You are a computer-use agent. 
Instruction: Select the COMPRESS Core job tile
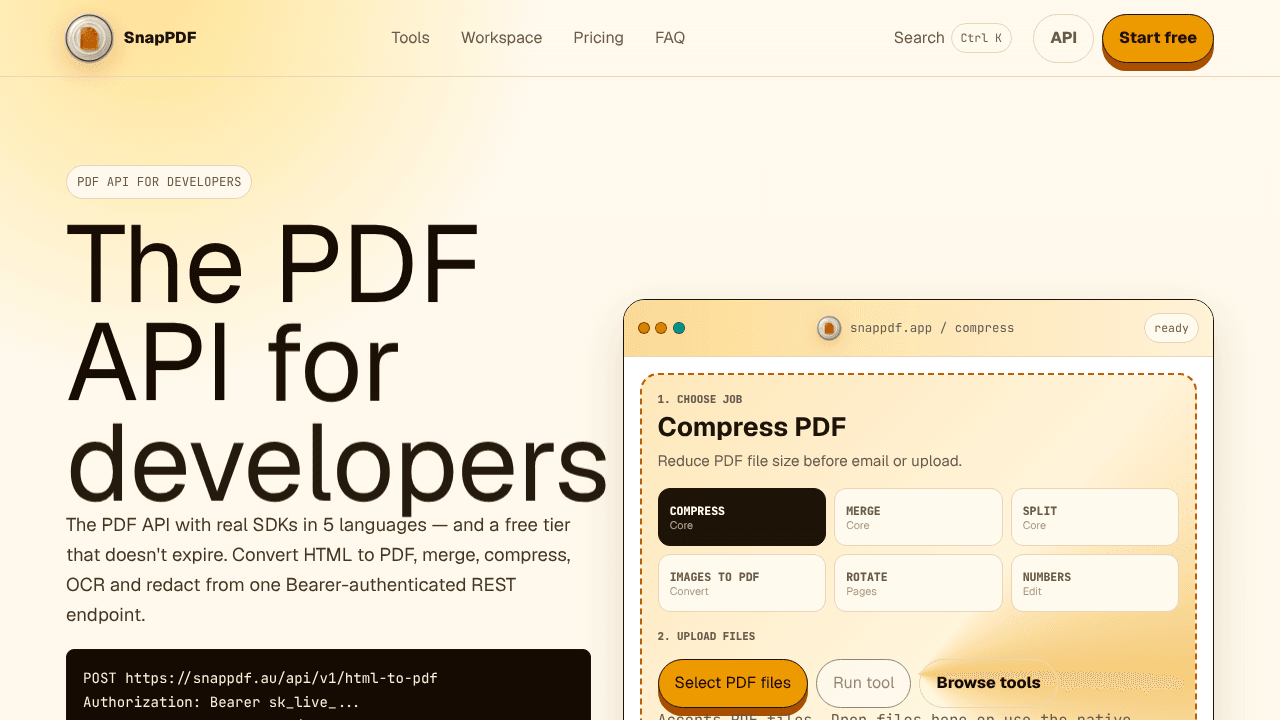(742, 517)
